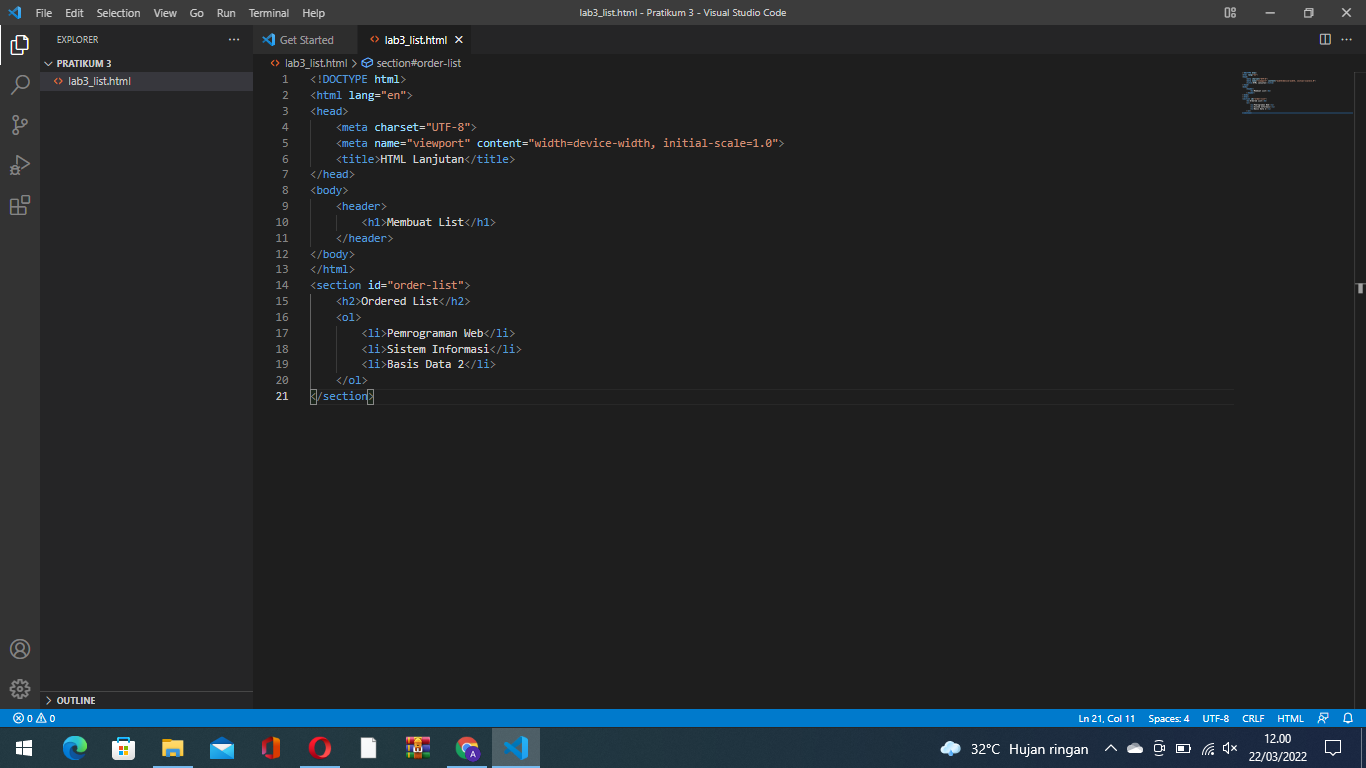Open the Run menu

(226, 13)
